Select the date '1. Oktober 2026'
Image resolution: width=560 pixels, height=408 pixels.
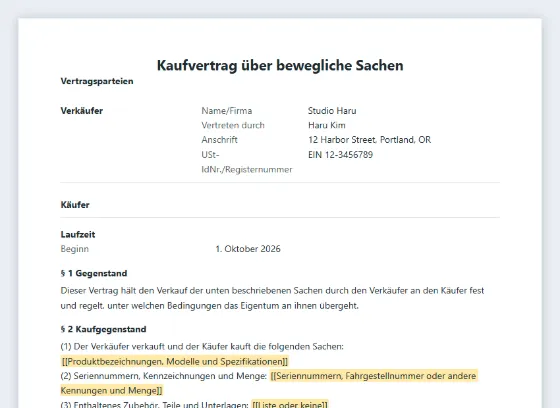pyautogui.click(x=248, y=249)
